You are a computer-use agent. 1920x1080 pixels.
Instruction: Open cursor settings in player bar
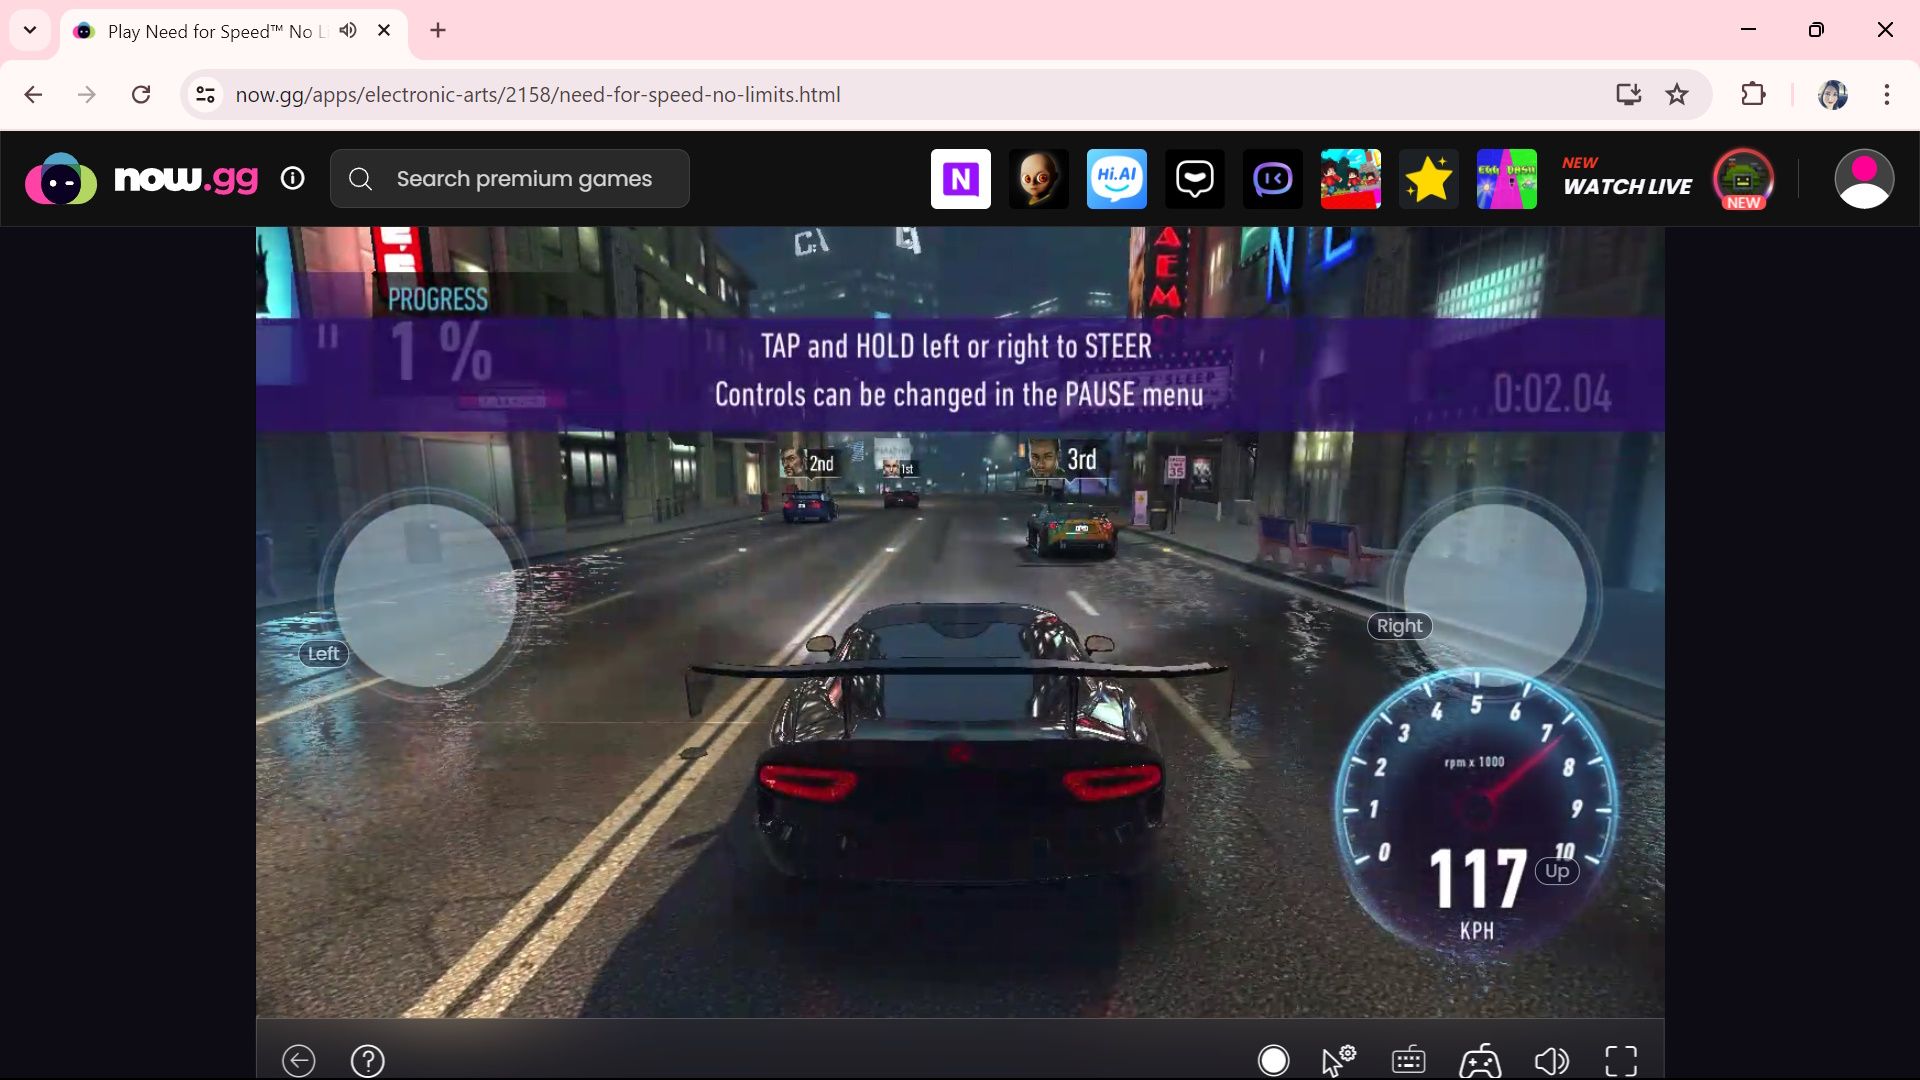pos(1338,1060)
